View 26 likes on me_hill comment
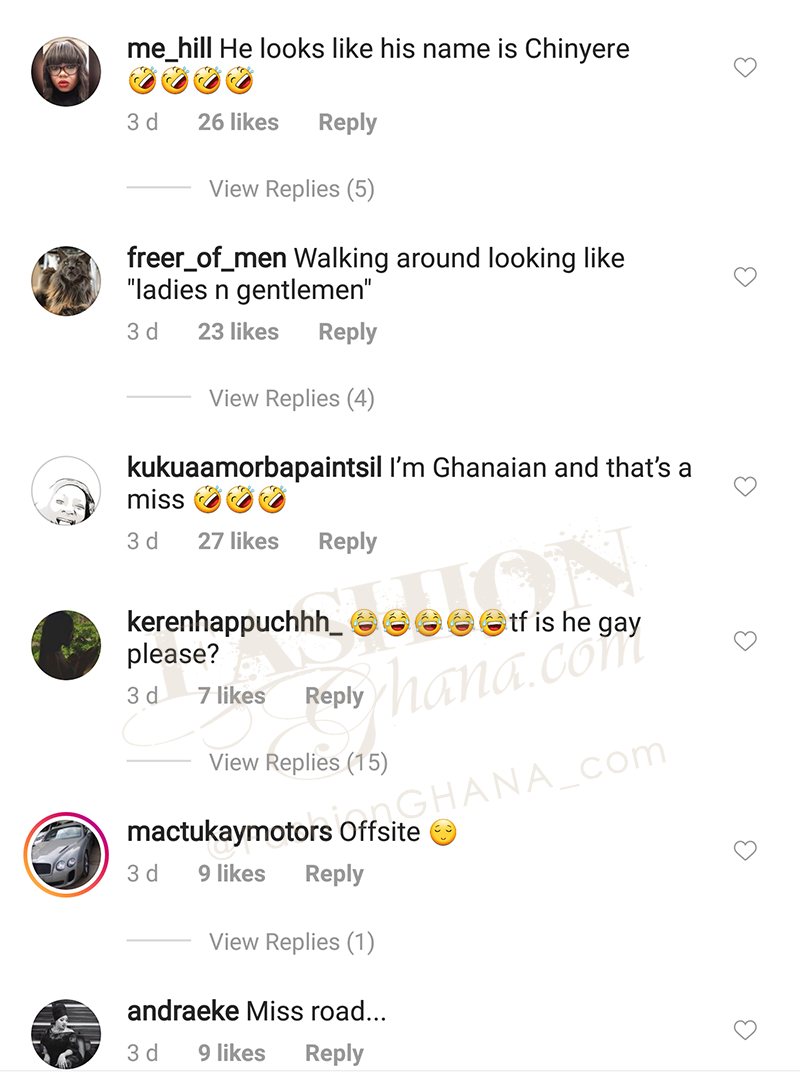800x1076 pixels. [238, 122]
